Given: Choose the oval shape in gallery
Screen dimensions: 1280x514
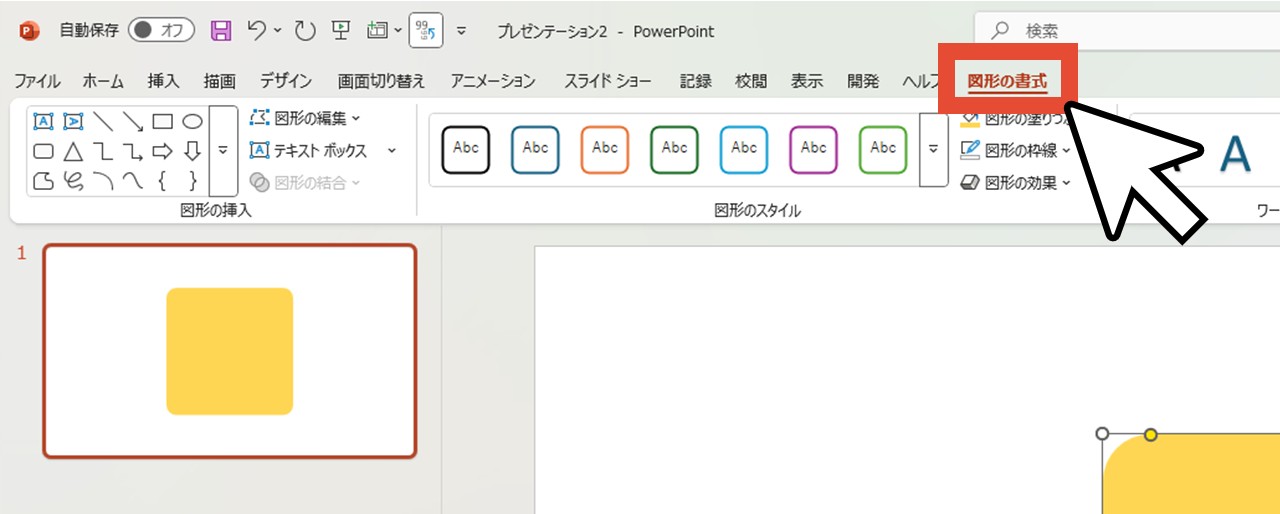Looking at the screenshot, I should [x=193, y=121].
